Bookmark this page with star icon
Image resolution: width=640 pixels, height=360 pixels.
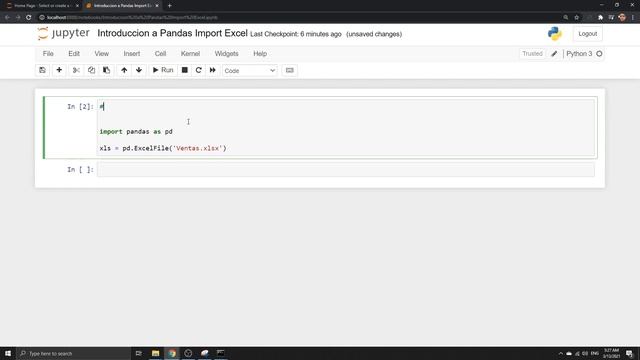coord(577,18)
